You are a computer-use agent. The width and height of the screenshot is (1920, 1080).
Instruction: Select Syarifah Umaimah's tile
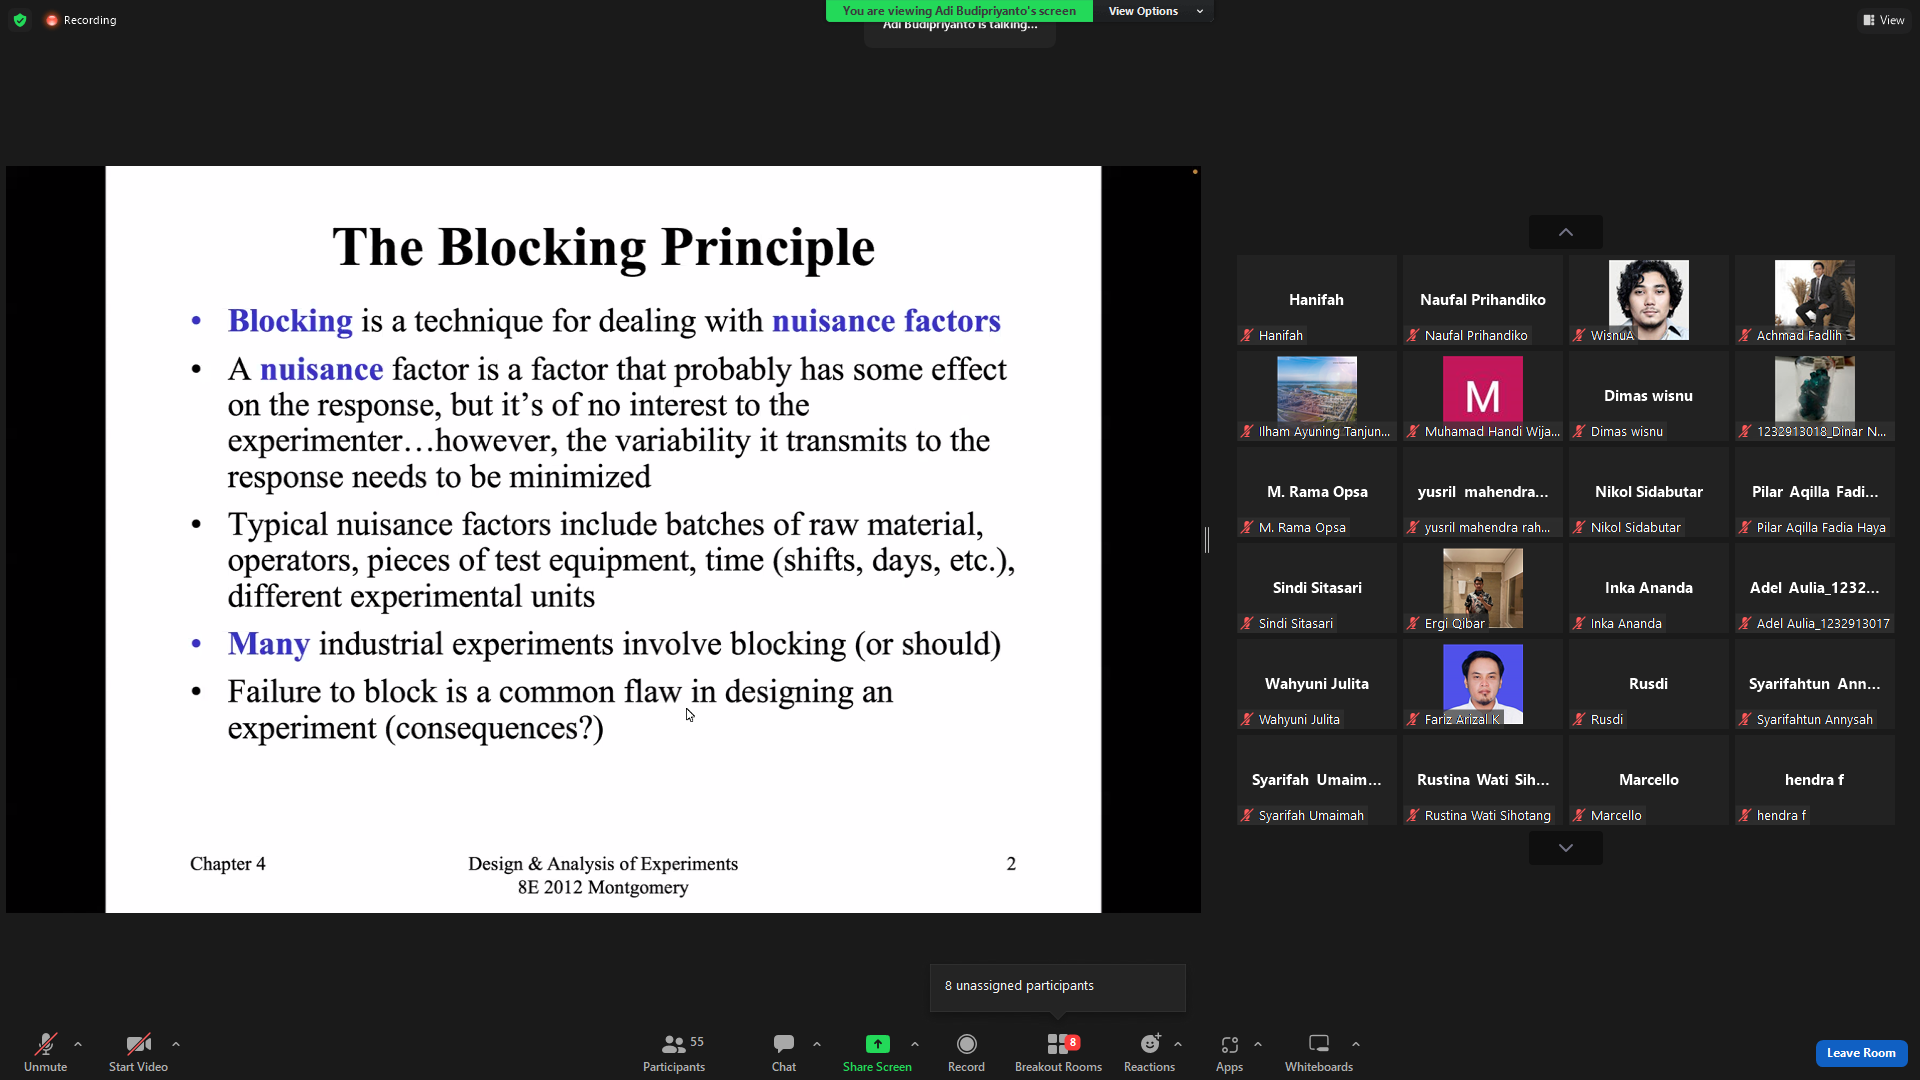coord(1317,780)
